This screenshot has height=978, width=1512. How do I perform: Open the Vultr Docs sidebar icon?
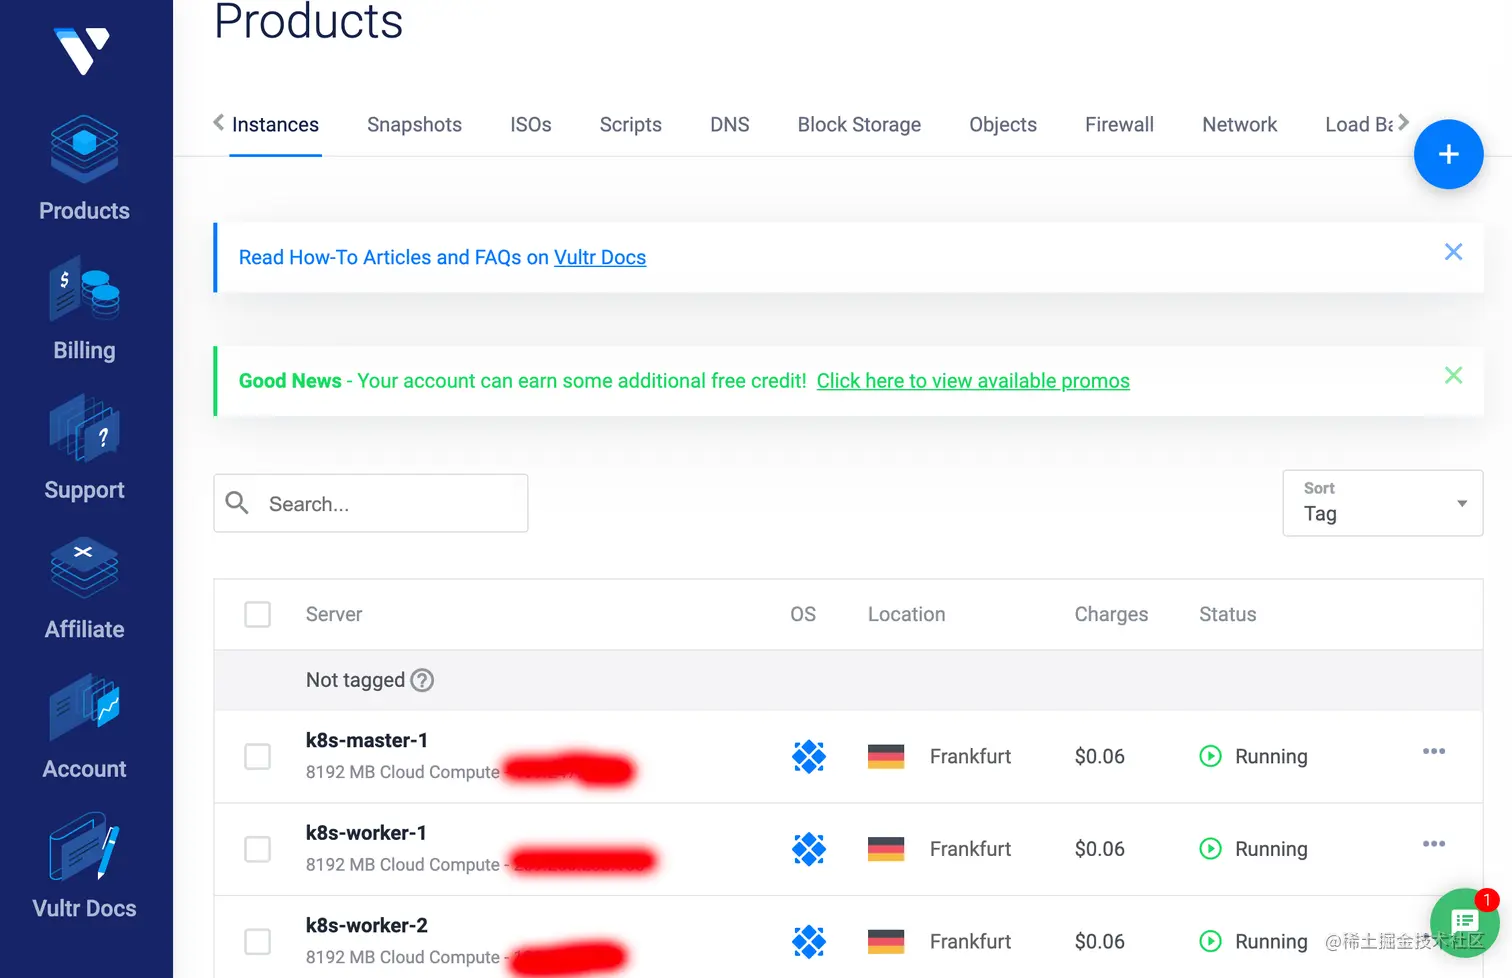tap(84, 847)
